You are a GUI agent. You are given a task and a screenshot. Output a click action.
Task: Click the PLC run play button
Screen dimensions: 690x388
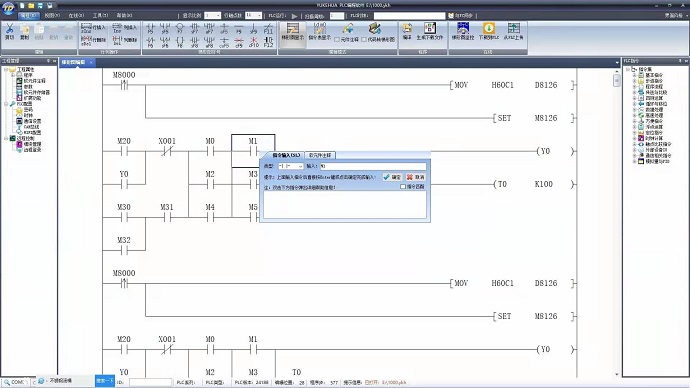pos(294,16)
